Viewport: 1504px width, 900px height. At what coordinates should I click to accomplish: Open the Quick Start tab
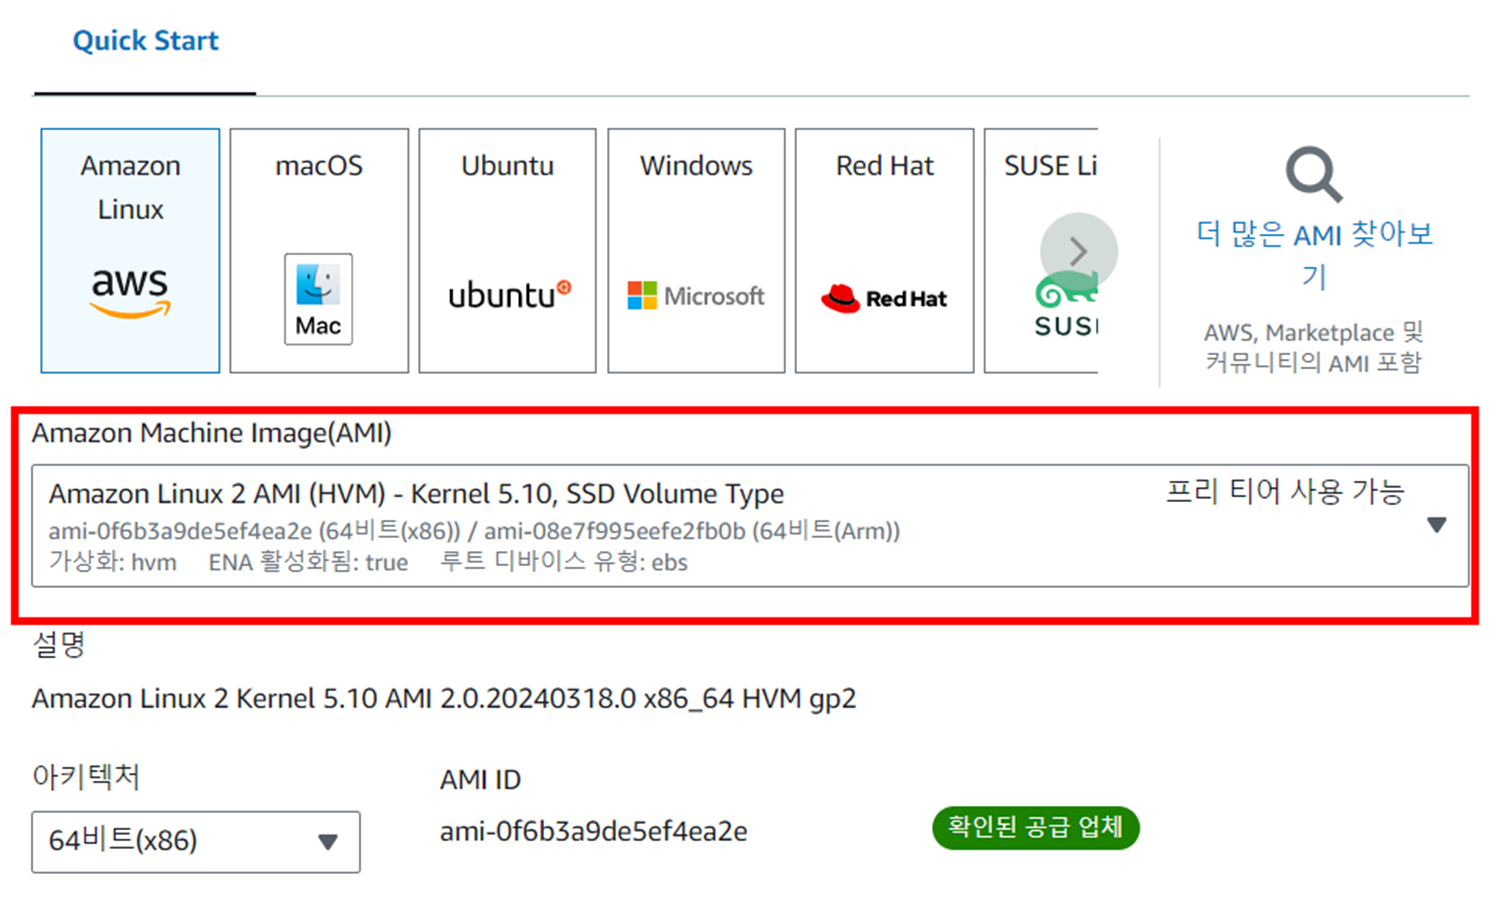click(x=145, y=41)
